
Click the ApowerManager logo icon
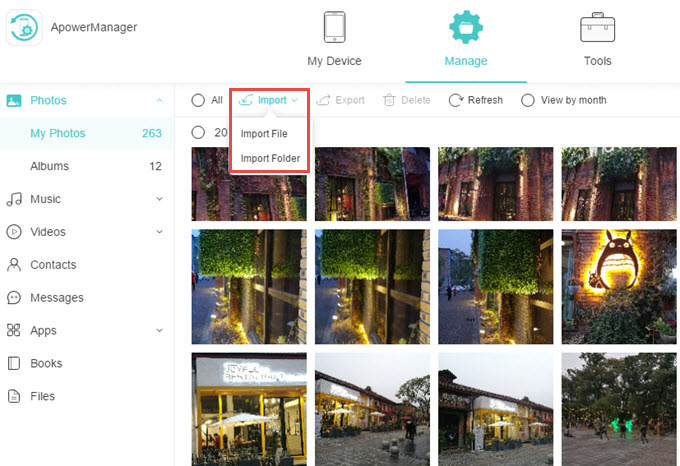coord(24,27)
